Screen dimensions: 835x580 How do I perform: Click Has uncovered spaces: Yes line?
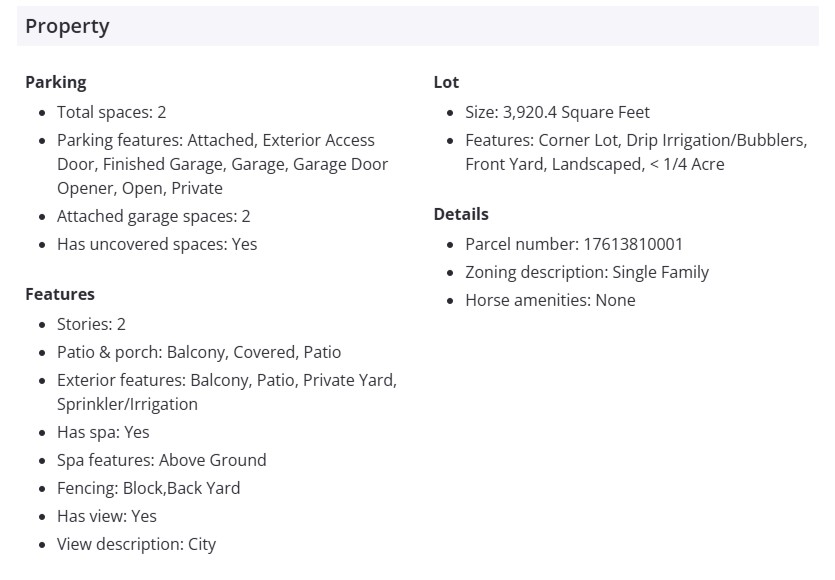click(156, 244)
